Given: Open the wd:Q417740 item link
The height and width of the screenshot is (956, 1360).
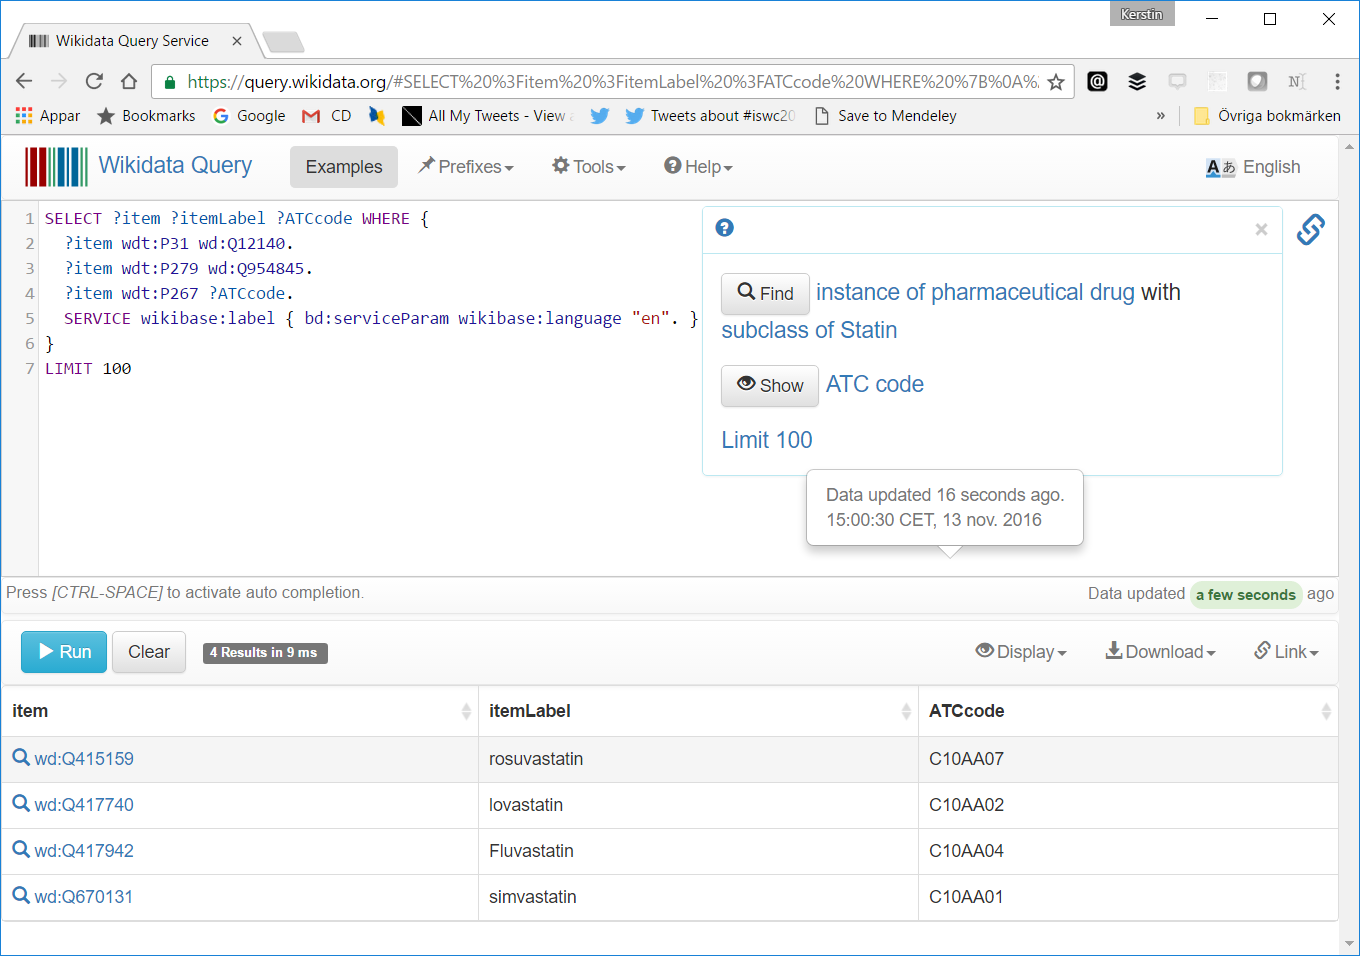Looking at the screenshot, I should tap(84, 805).
